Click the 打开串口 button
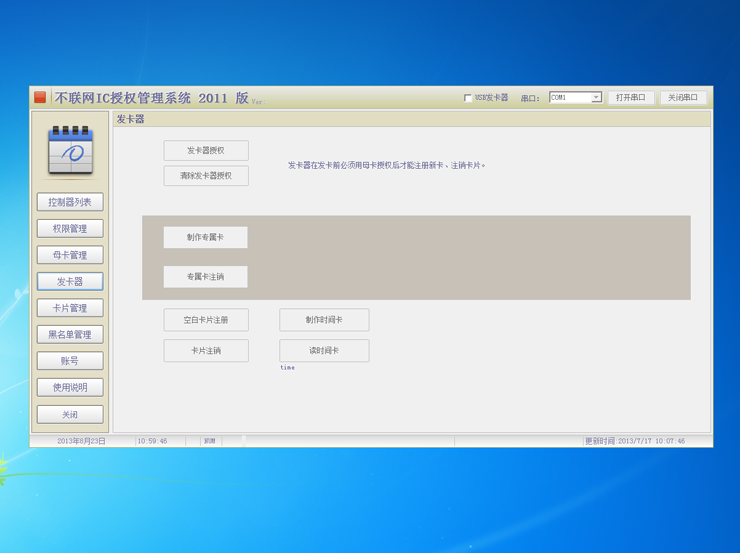Image resolution: width=740 pixels, height=553 pixels. pos(631,97)
